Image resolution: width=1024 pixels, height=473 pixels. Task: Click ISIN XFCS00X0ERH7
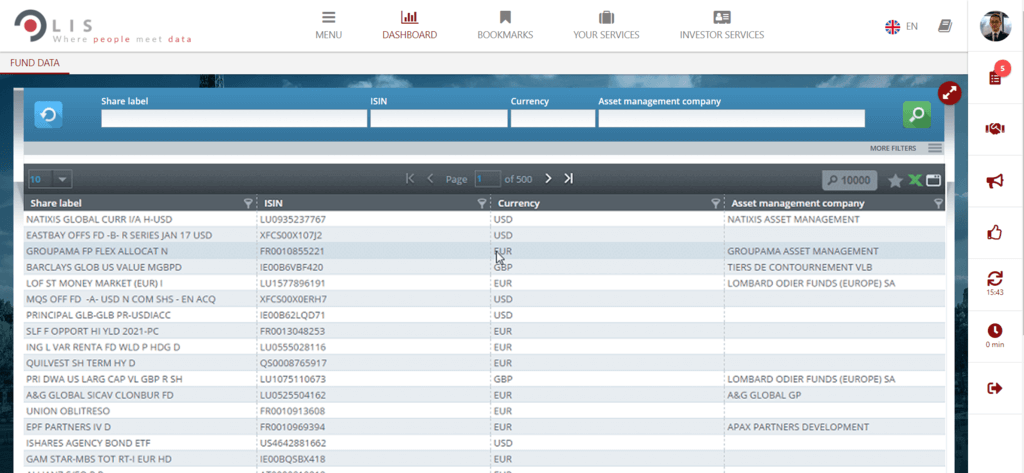pos(293,299)
